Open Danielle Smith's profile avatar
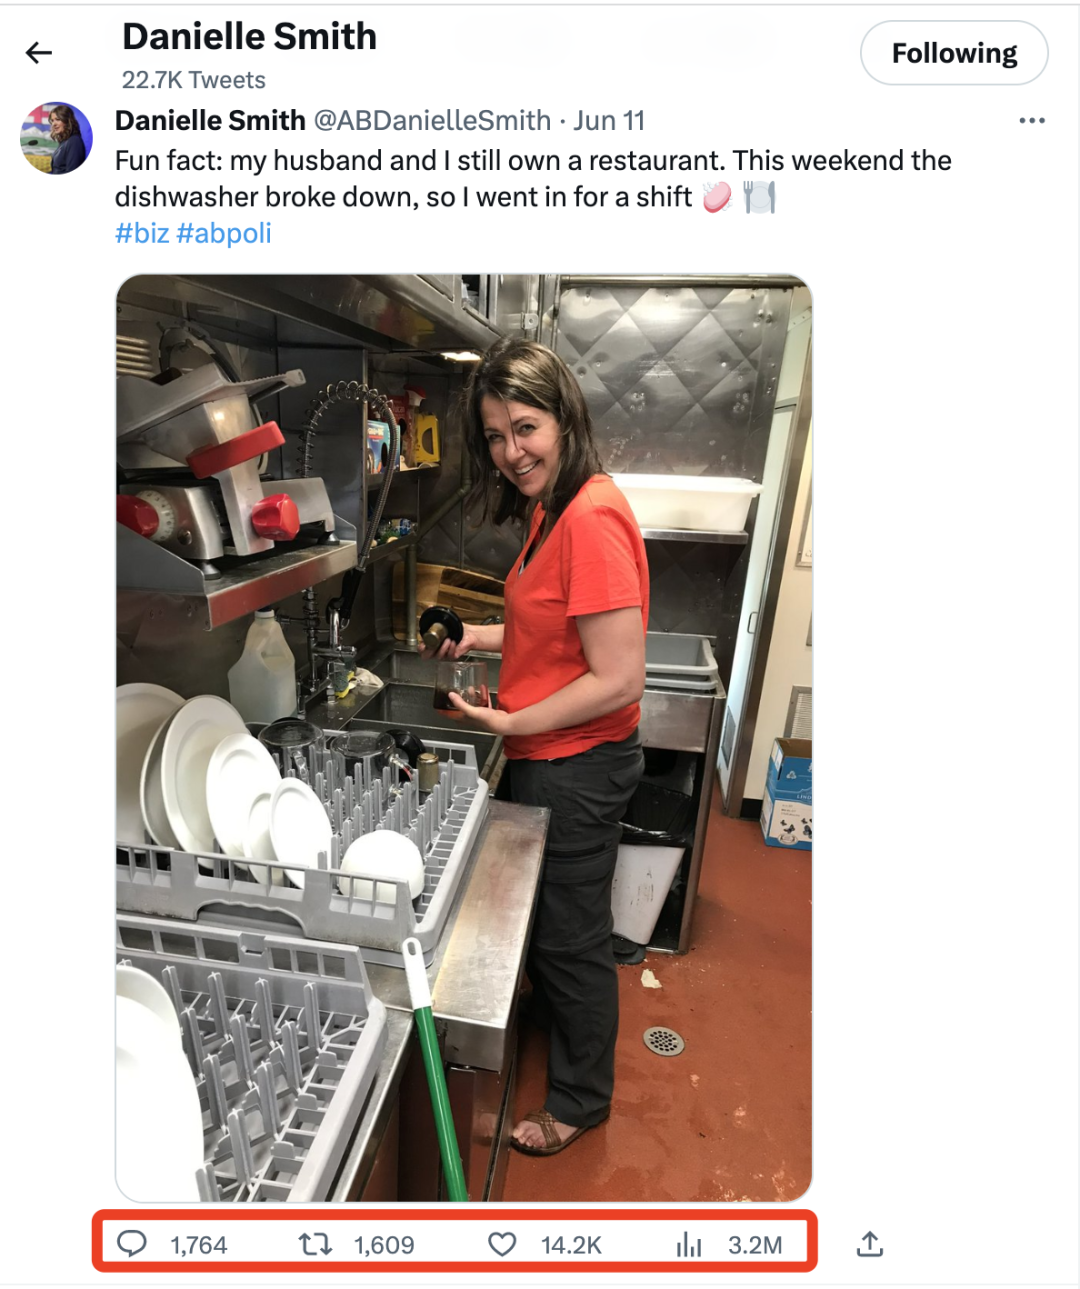 (56, 138)
